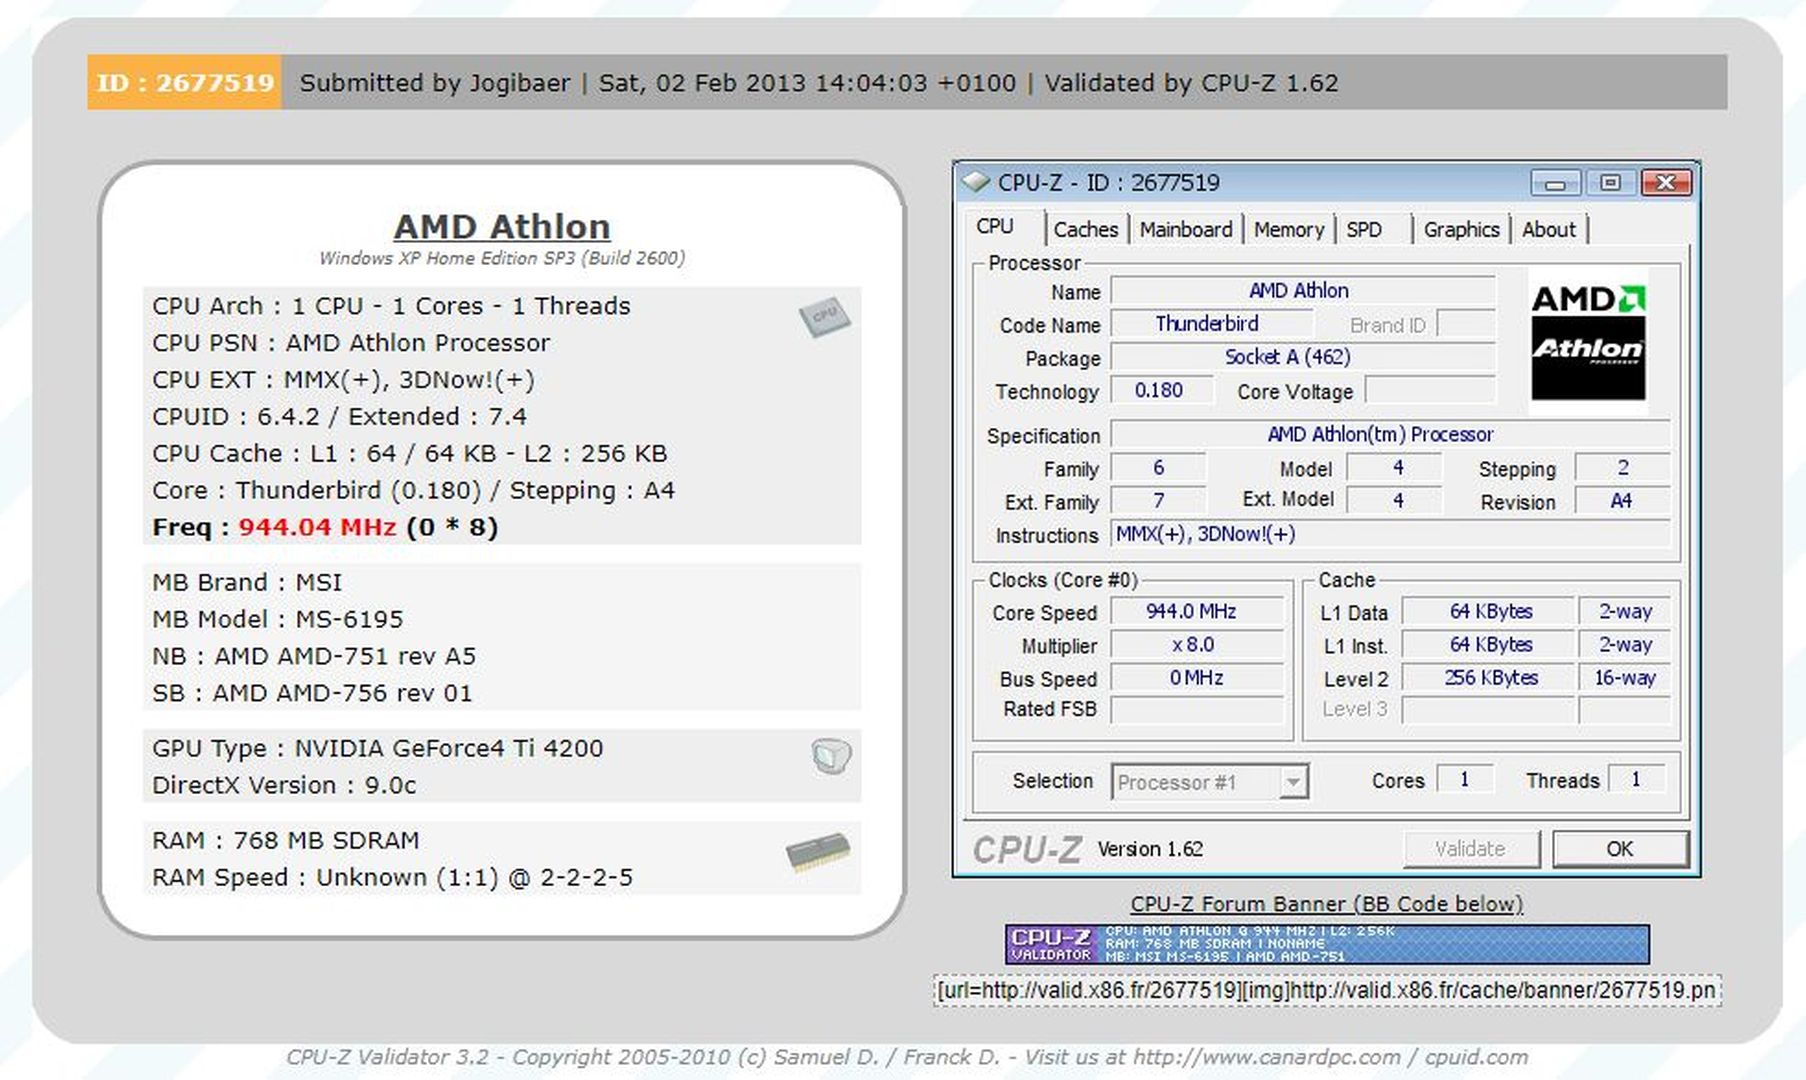
Task: Click the Submitted by Jogibaer header text
Action: click(x=435, y=82)
